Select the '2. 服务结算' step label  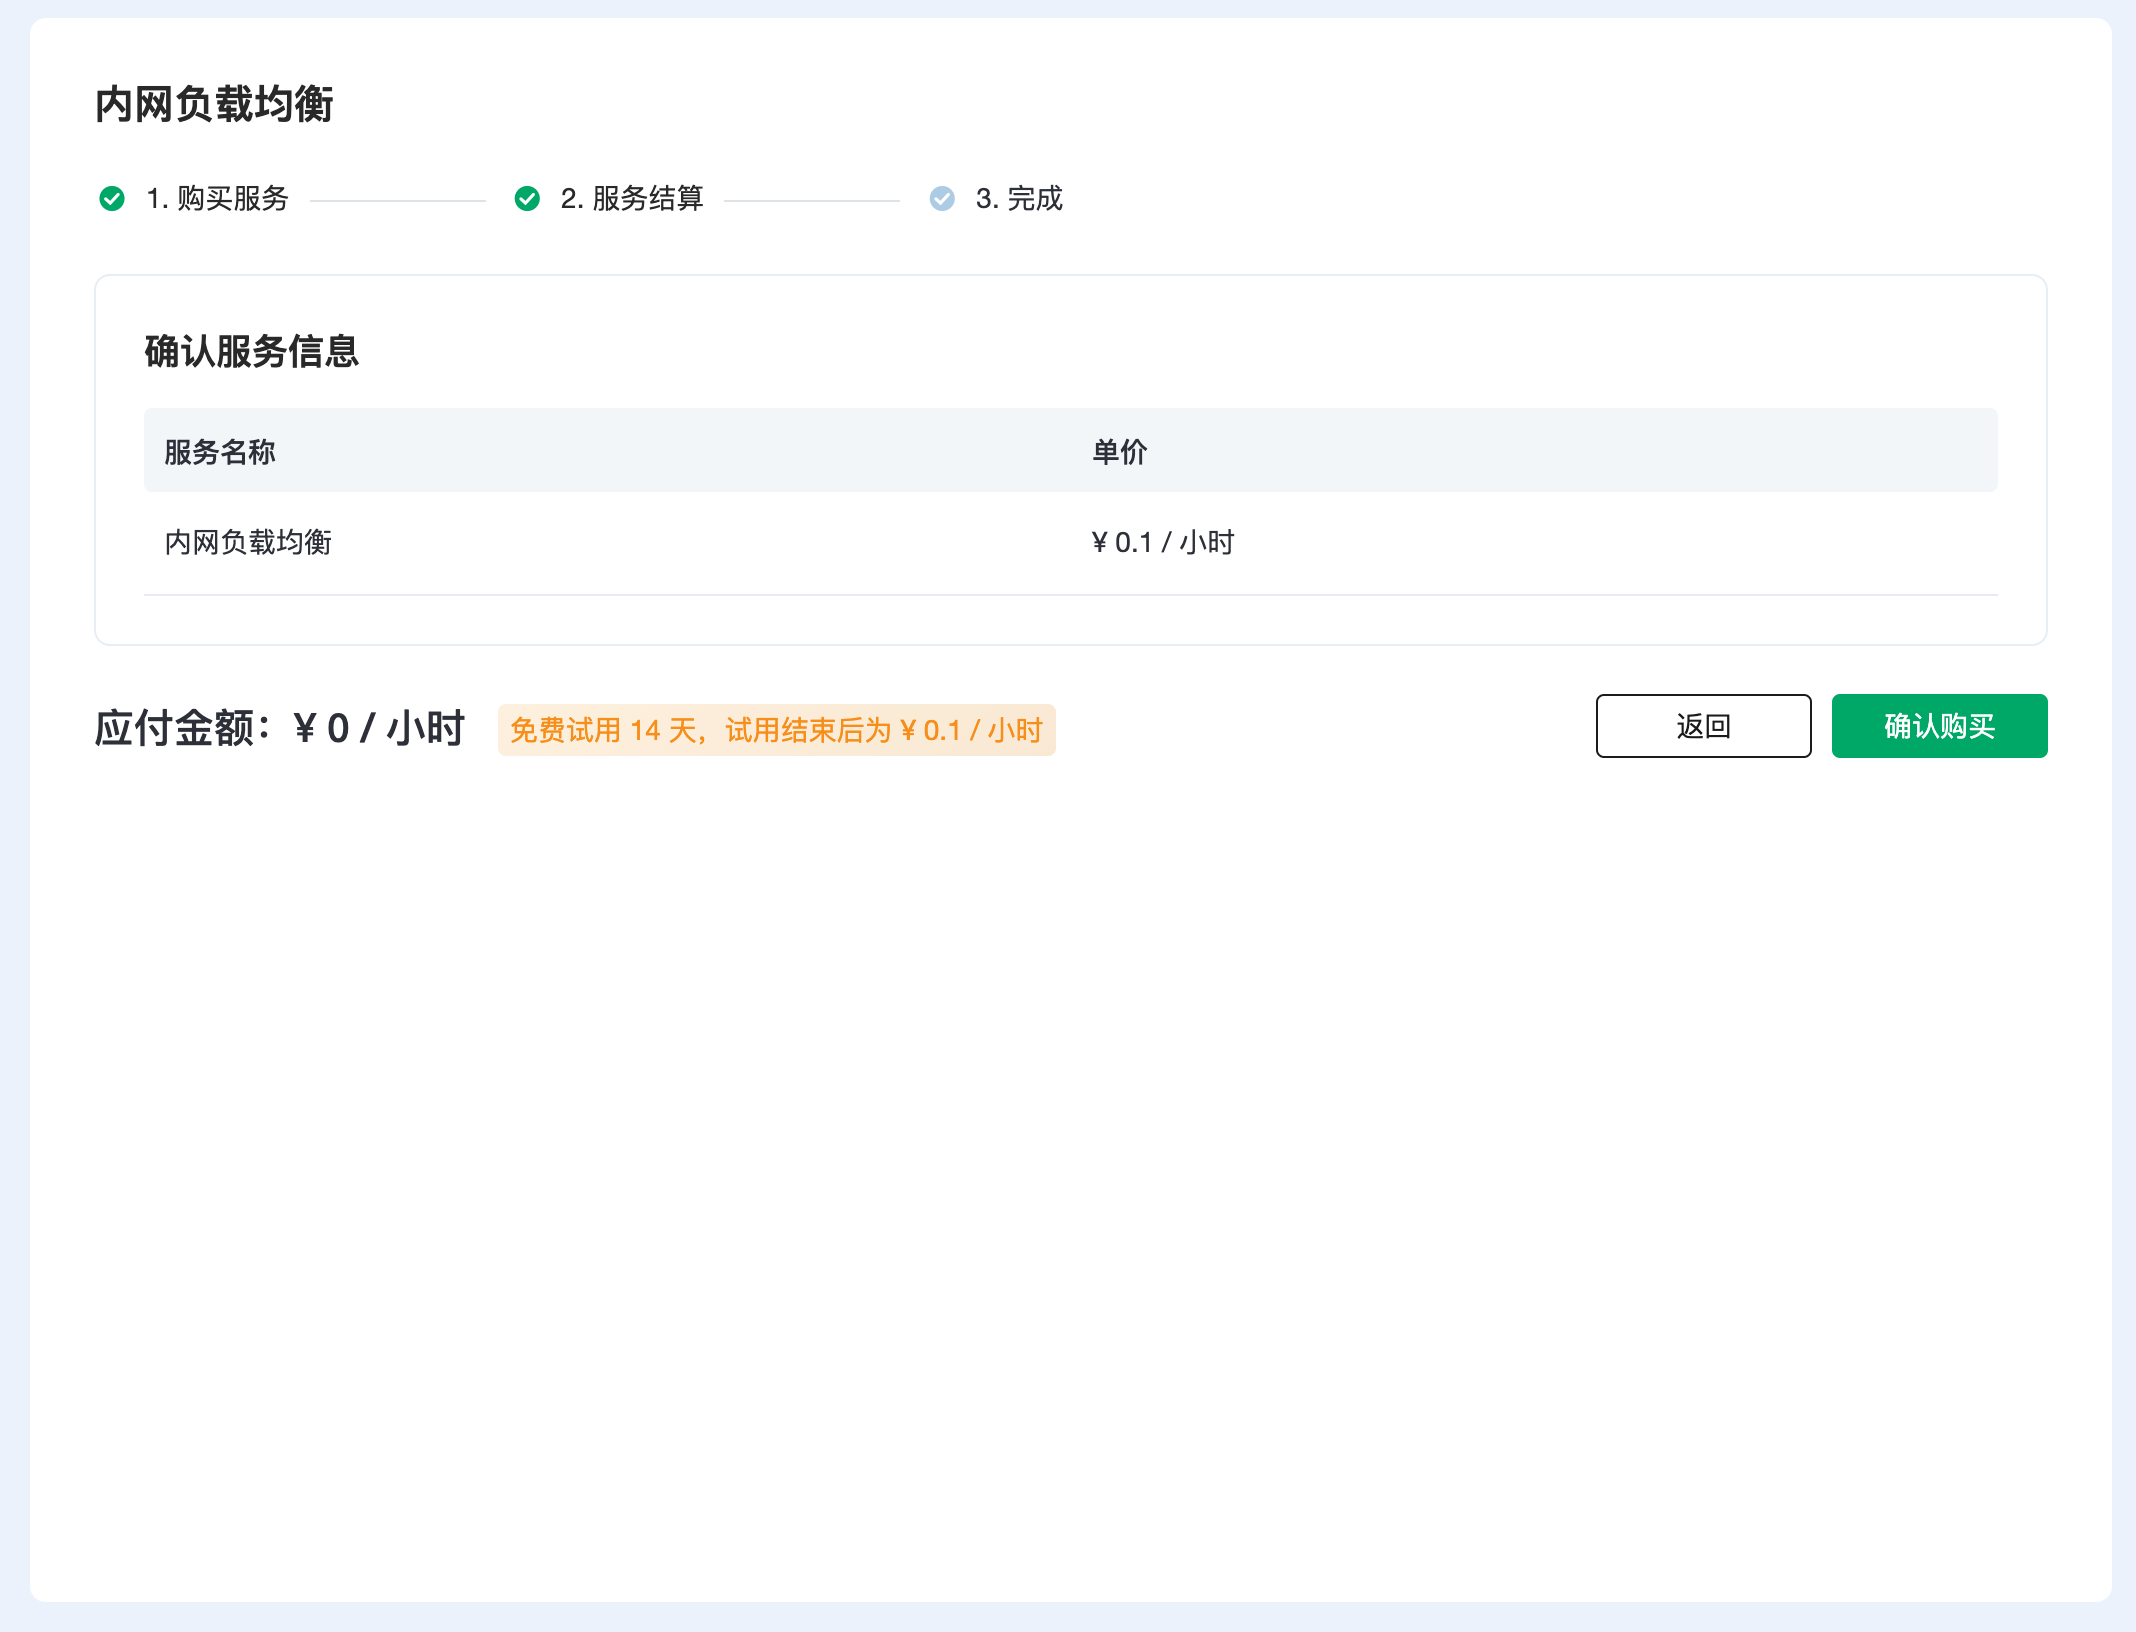632,199
